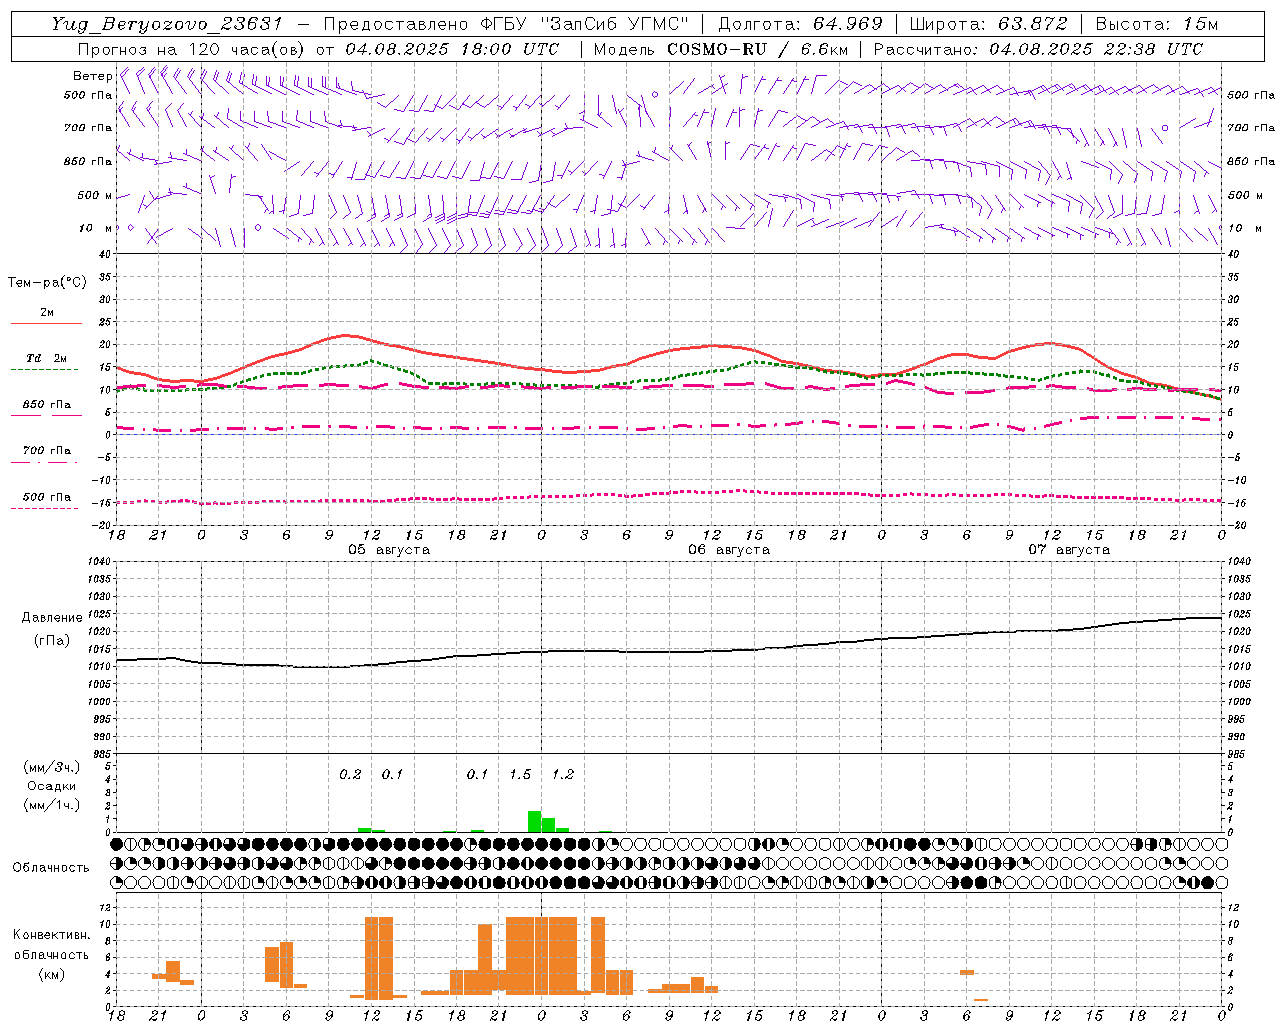Click the 05 августа date label
The width and height of the screenshot is (1280, 1024).
pos(389,550)
